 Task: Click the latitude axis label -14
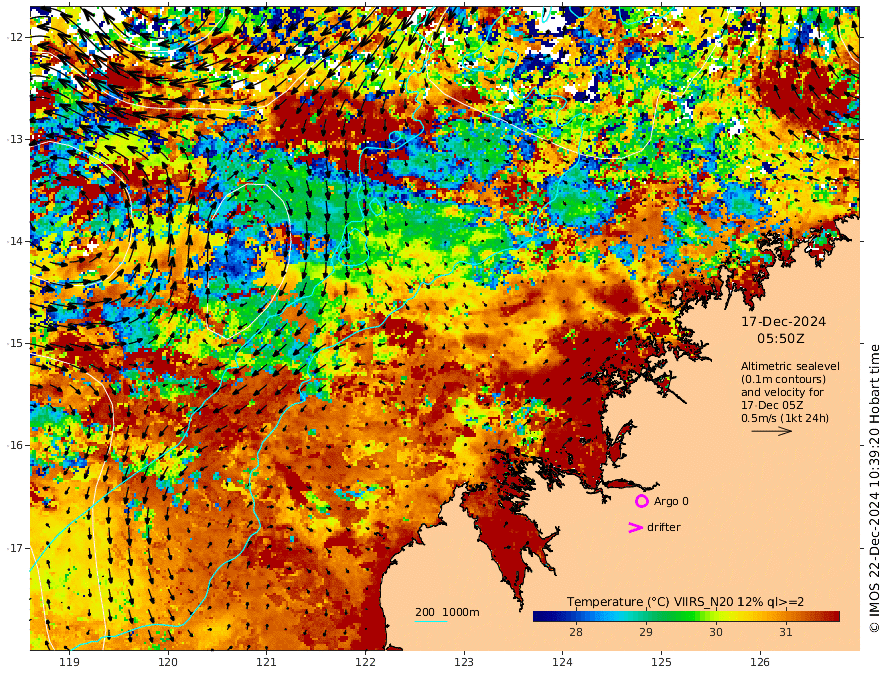tap(15, 241)
